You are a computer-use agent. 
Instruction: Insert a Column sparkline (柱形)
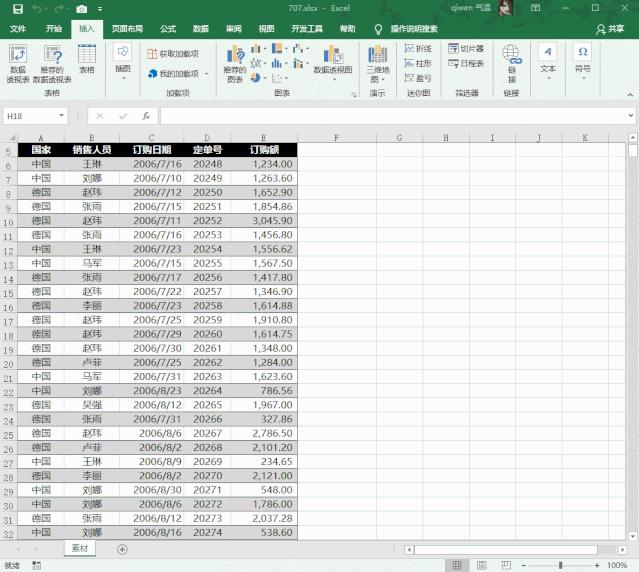point(418,63)
